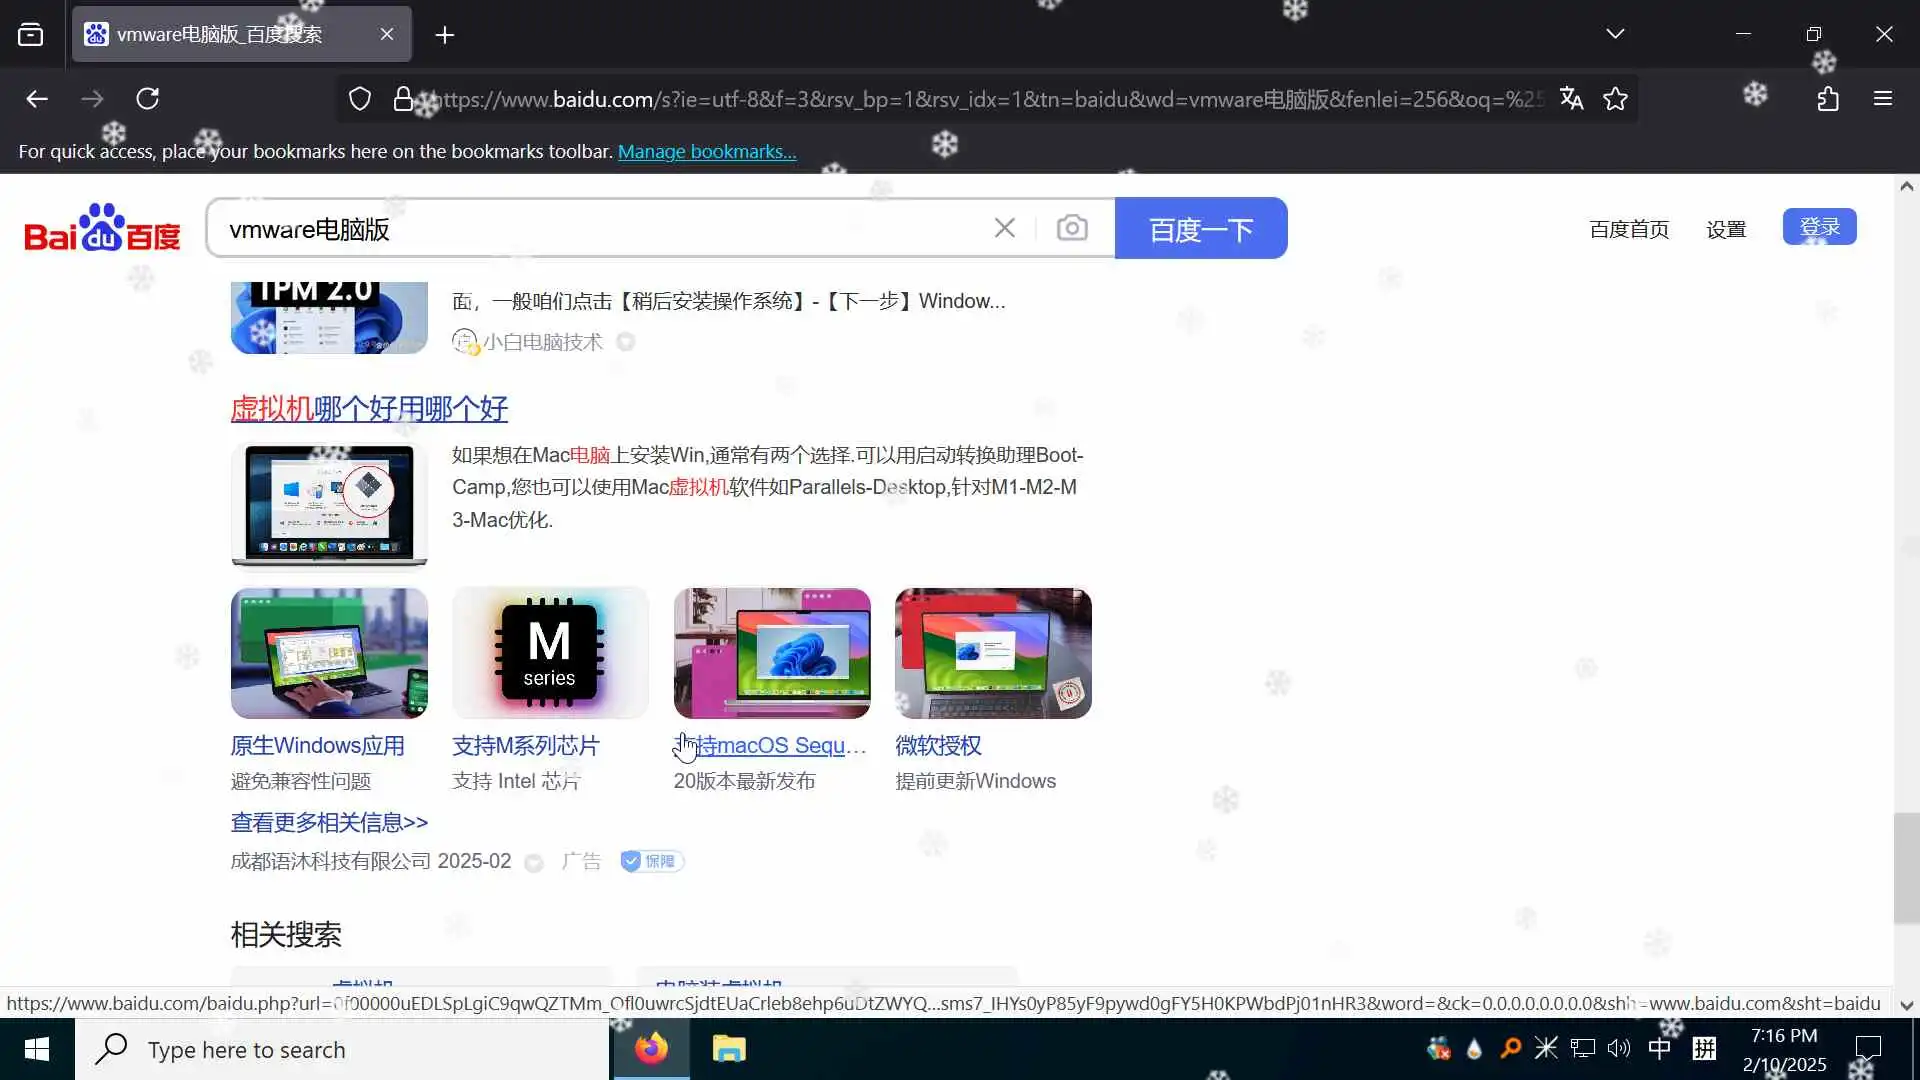1920x1080 pixels.
Task: Click the vmware电脑版 browser tab
Action: click(x=220, y=34)
